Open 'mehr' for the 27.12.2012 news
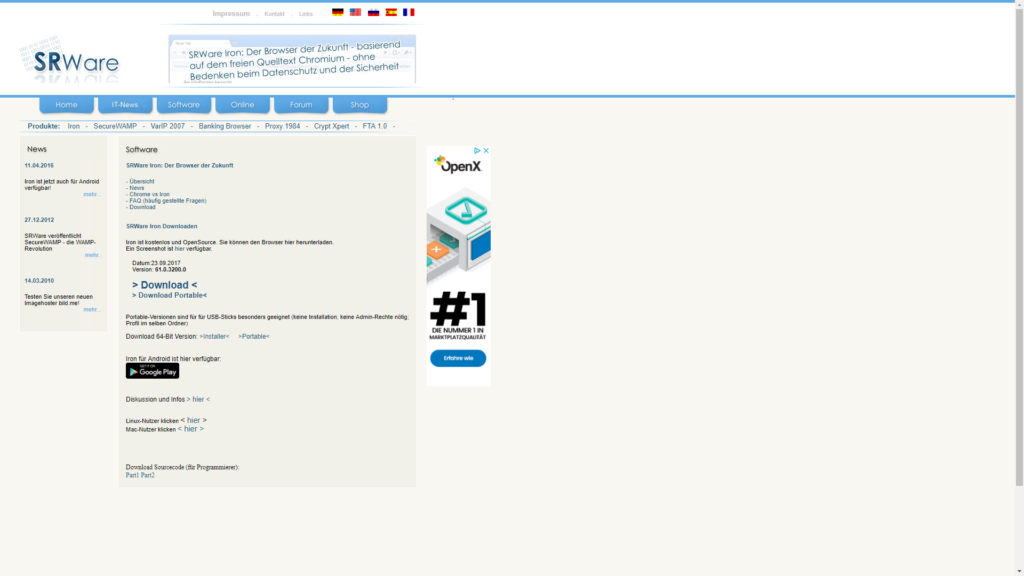The image size is (1024, 576). pos(92,255)
